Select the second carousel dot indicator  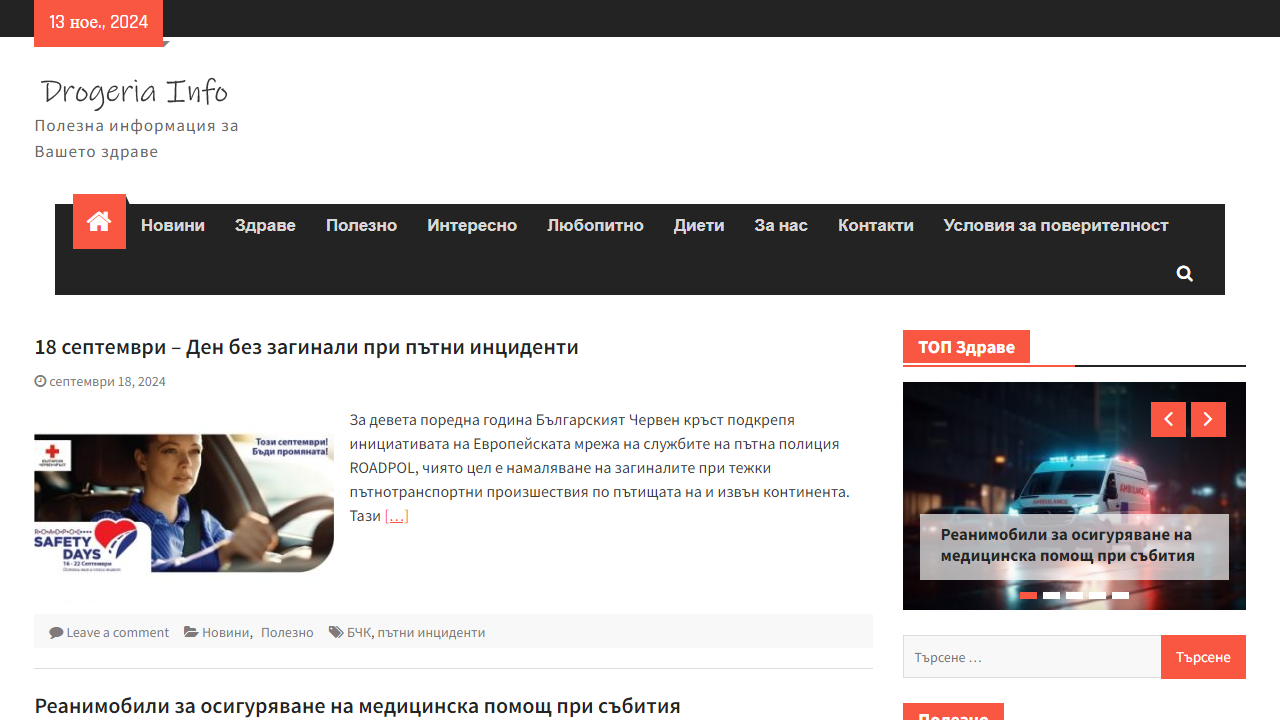pyautogui.click(x=1051, y=595)
